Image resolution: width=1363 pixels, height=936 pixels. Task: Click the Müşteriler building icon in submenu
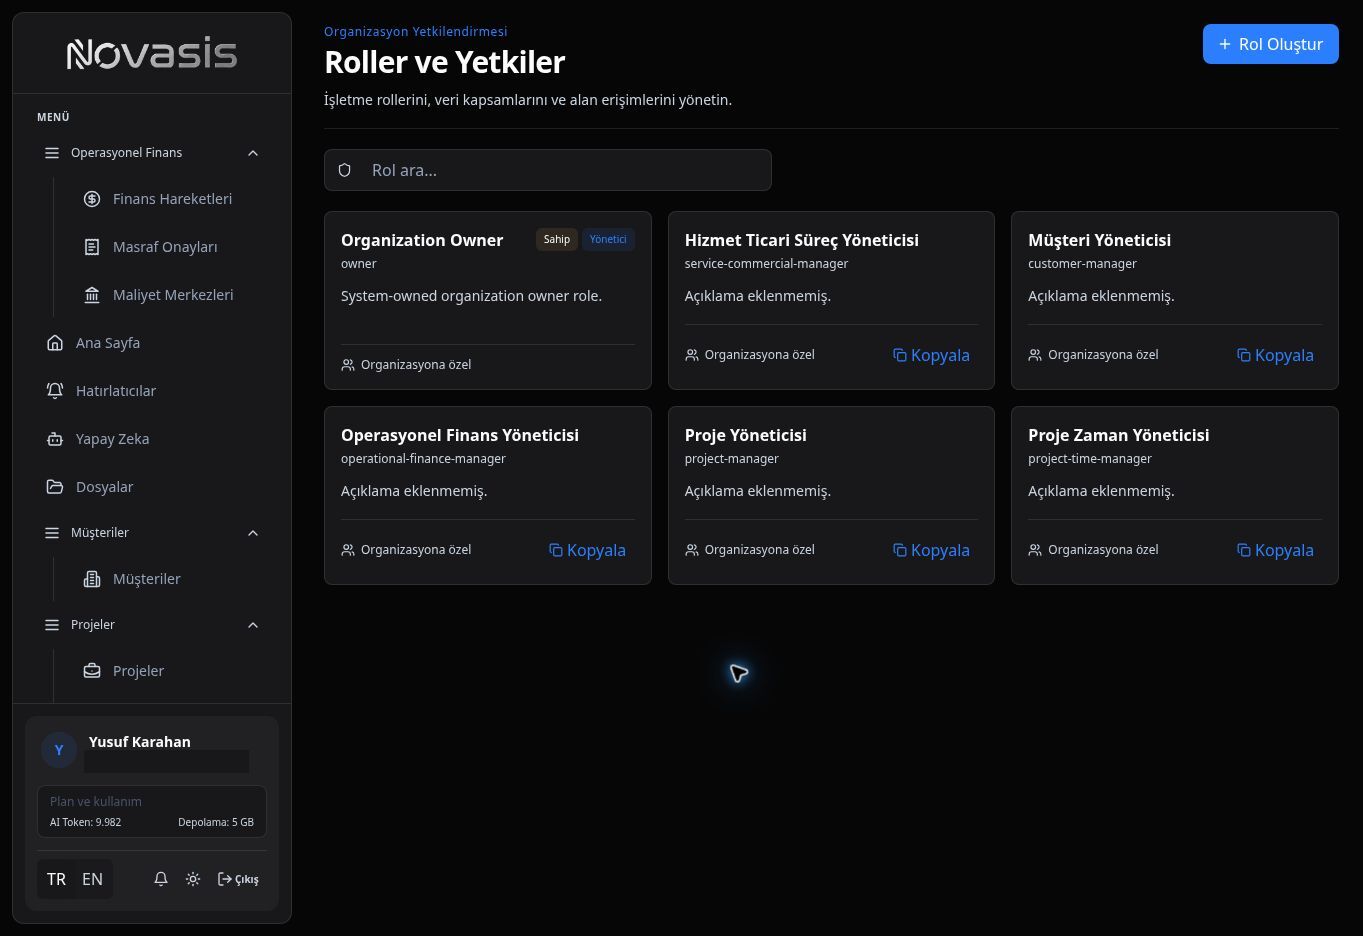click(92, 579)
